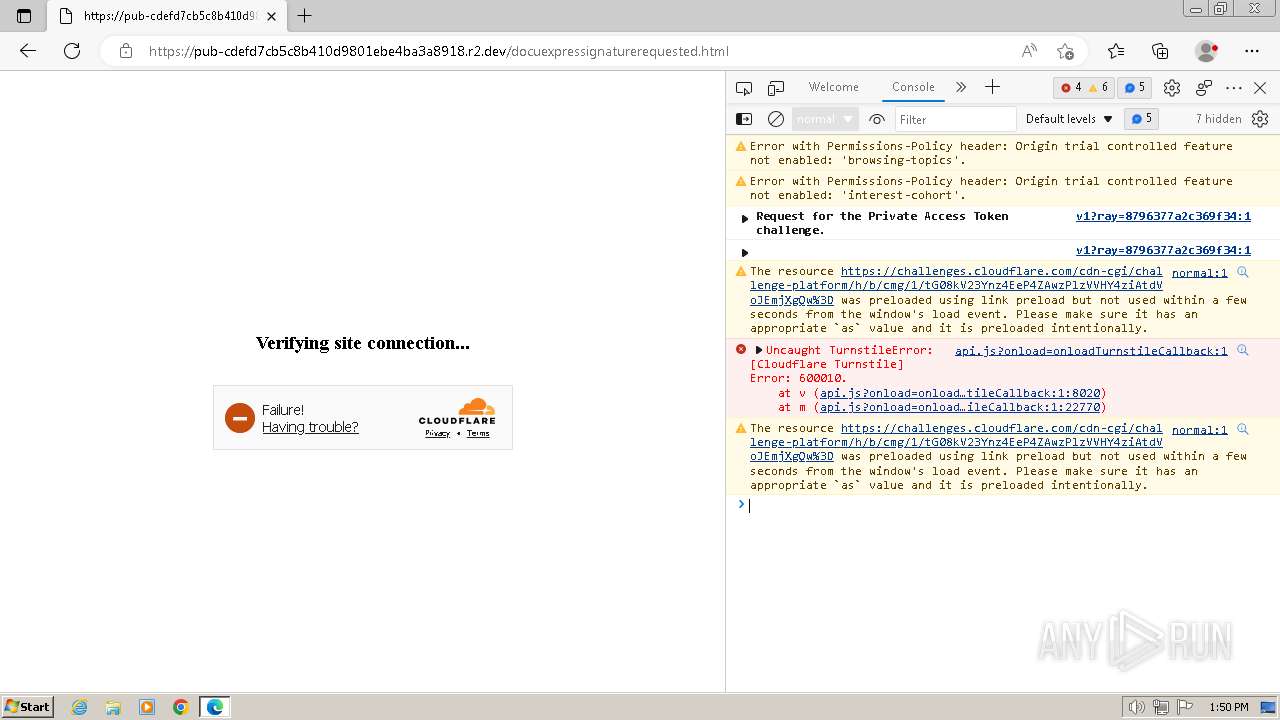Open the stack trace link ending 1:22770
Image resolution: width=1280 pixels, height=720 pixels.
pos(960,407)
